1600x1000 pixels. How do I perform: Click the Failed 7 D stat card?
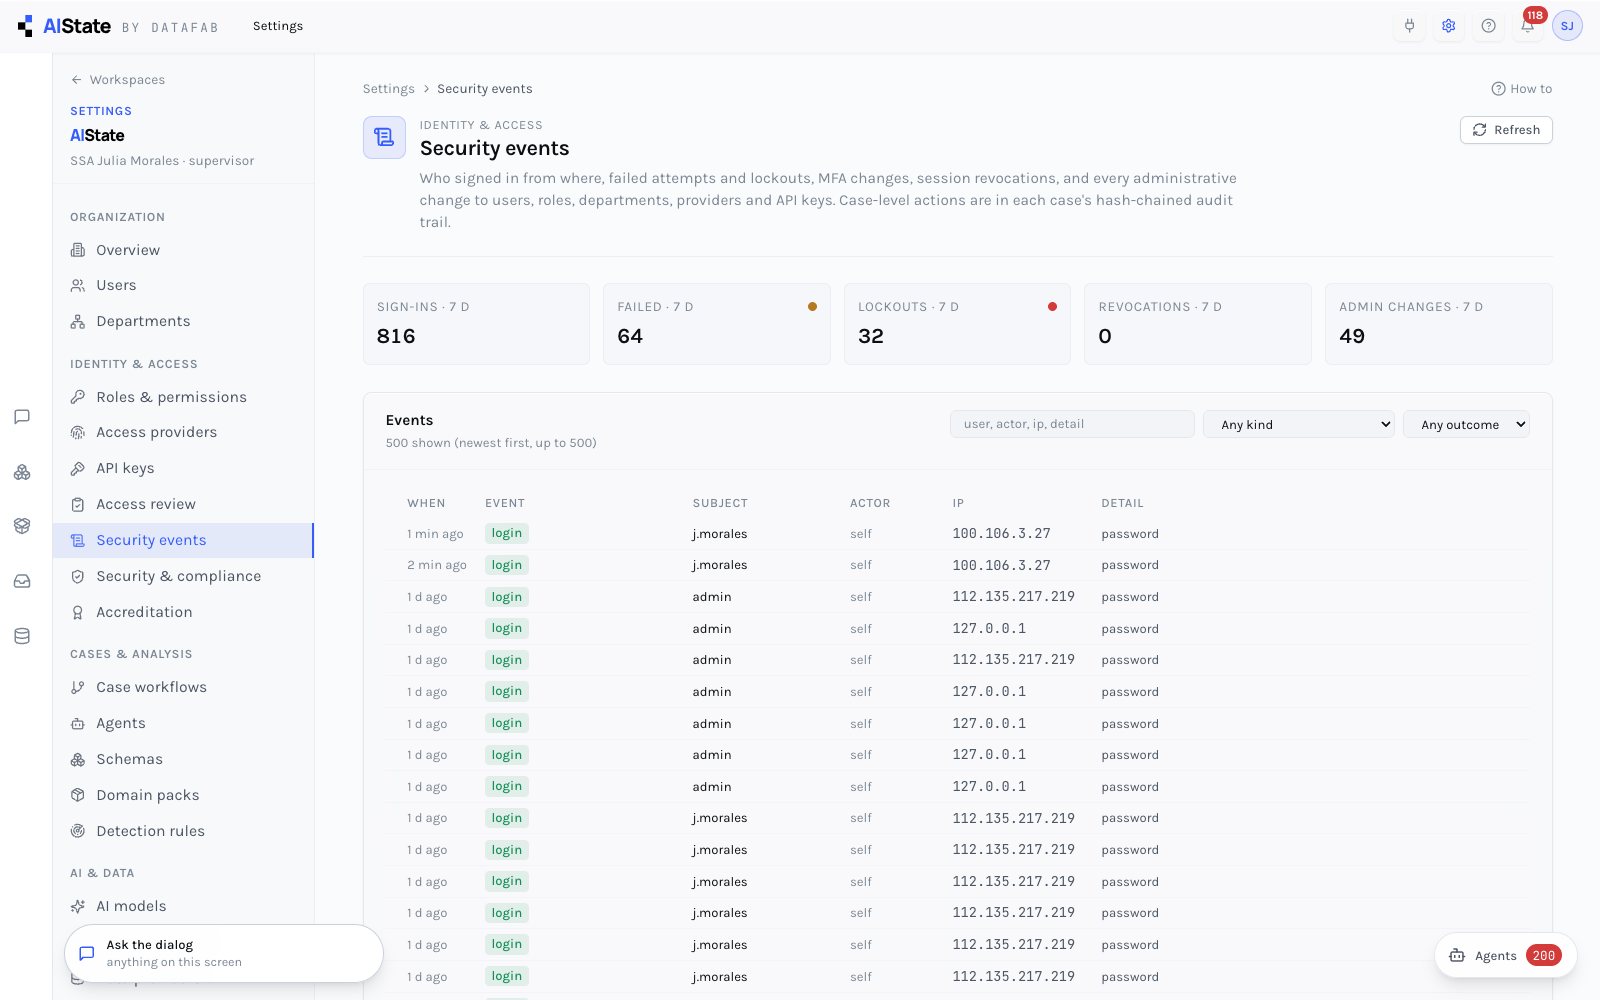[716, 324]
